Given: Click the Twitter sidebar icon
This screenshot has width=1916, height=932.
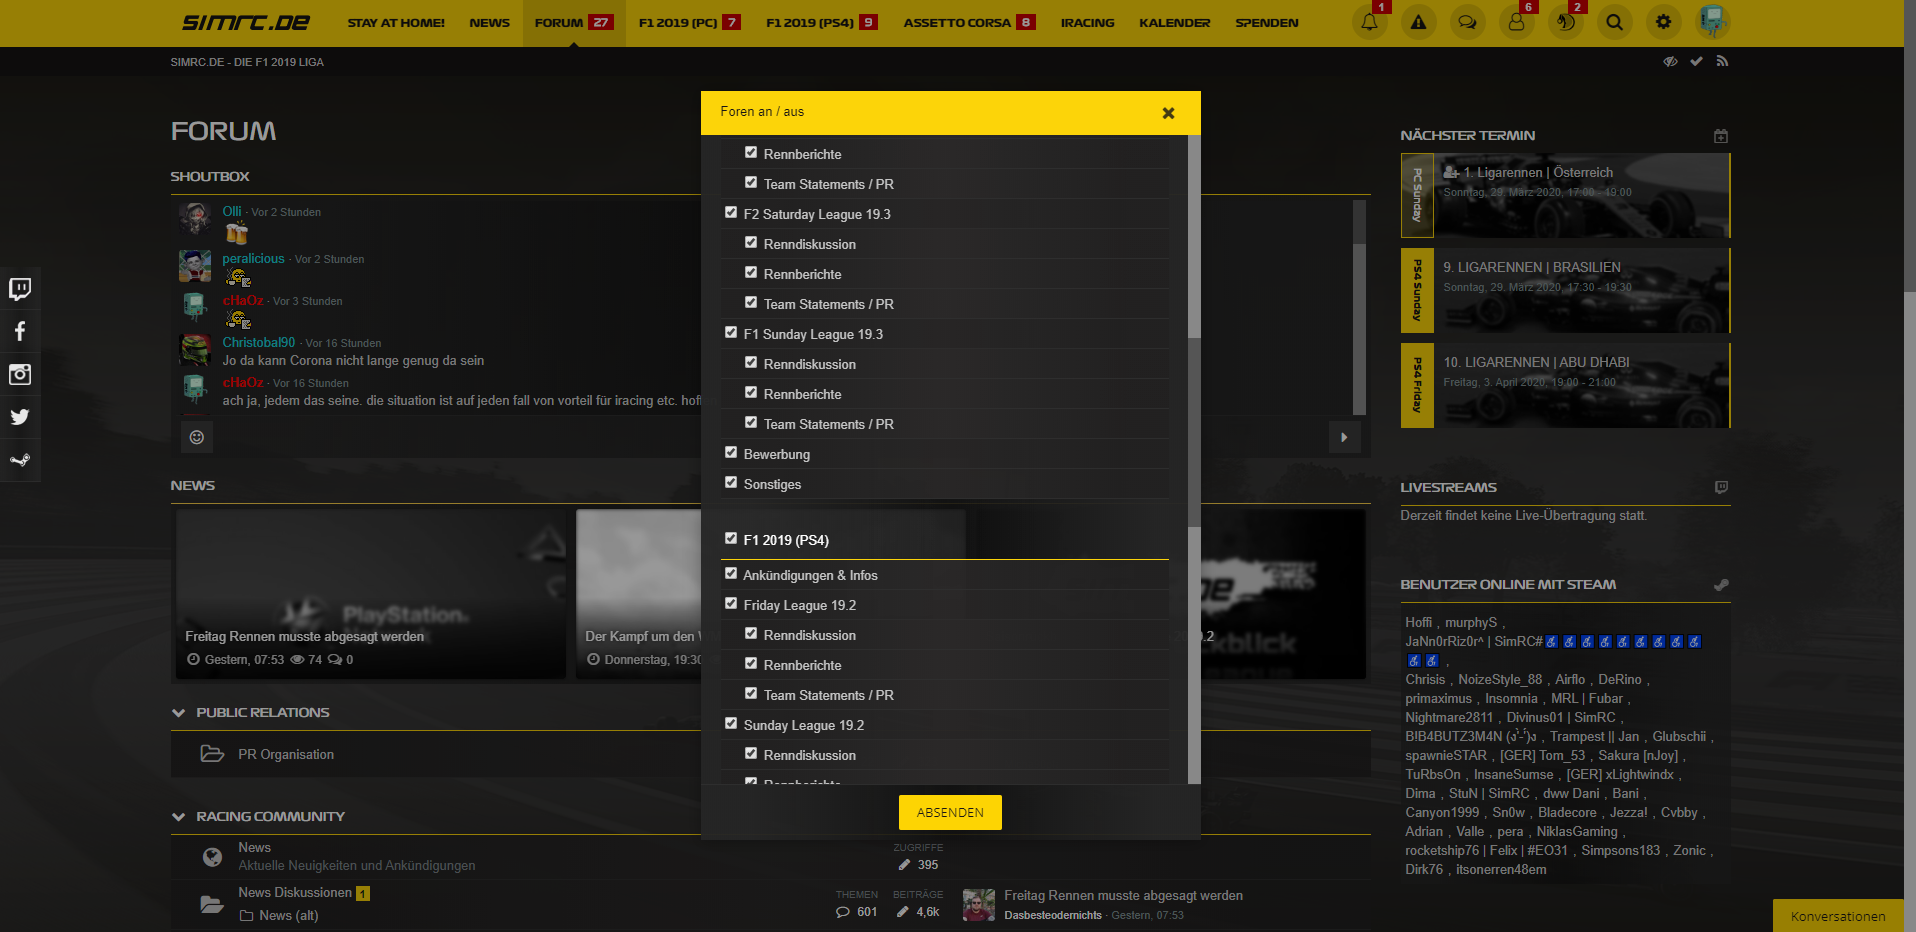Looking at the screenshot, I should pos(20,417).
